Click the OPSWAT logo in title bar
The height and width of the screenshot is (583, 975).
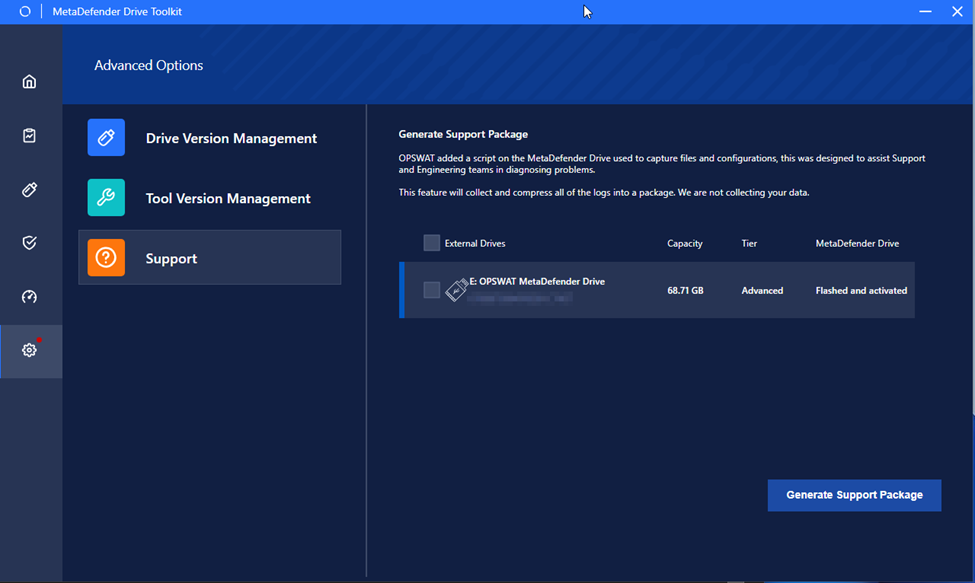coord(25,11)
